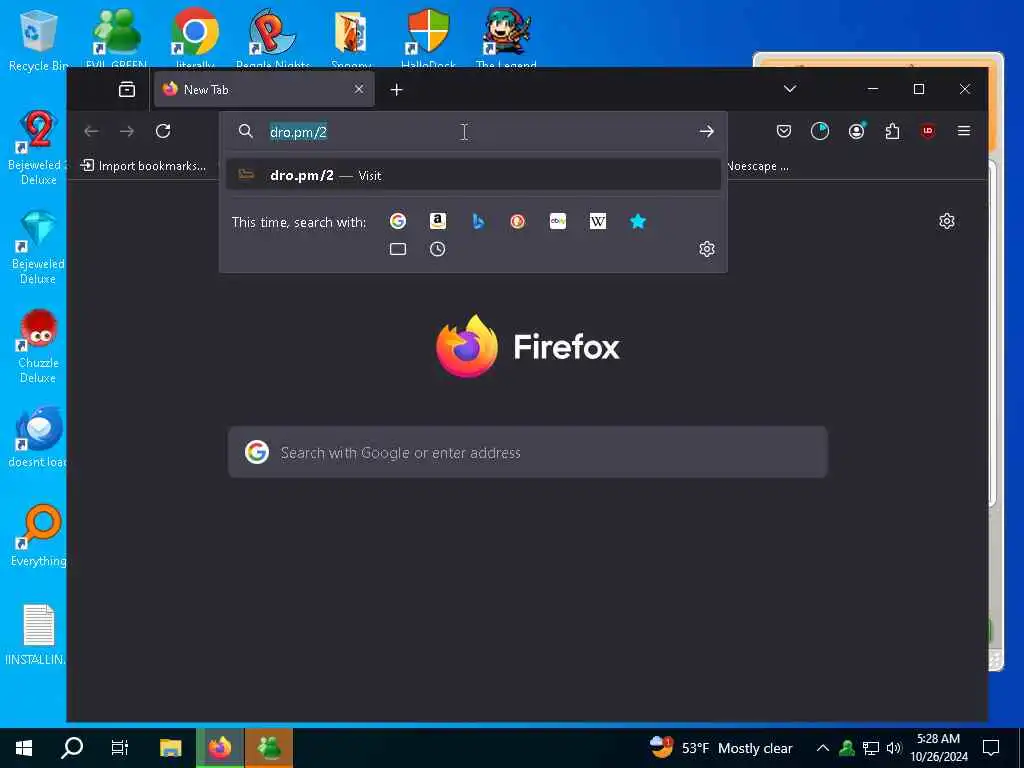
Task: Open the Windows Start menu
Action: pyautogui.click(x=24, y=748)
